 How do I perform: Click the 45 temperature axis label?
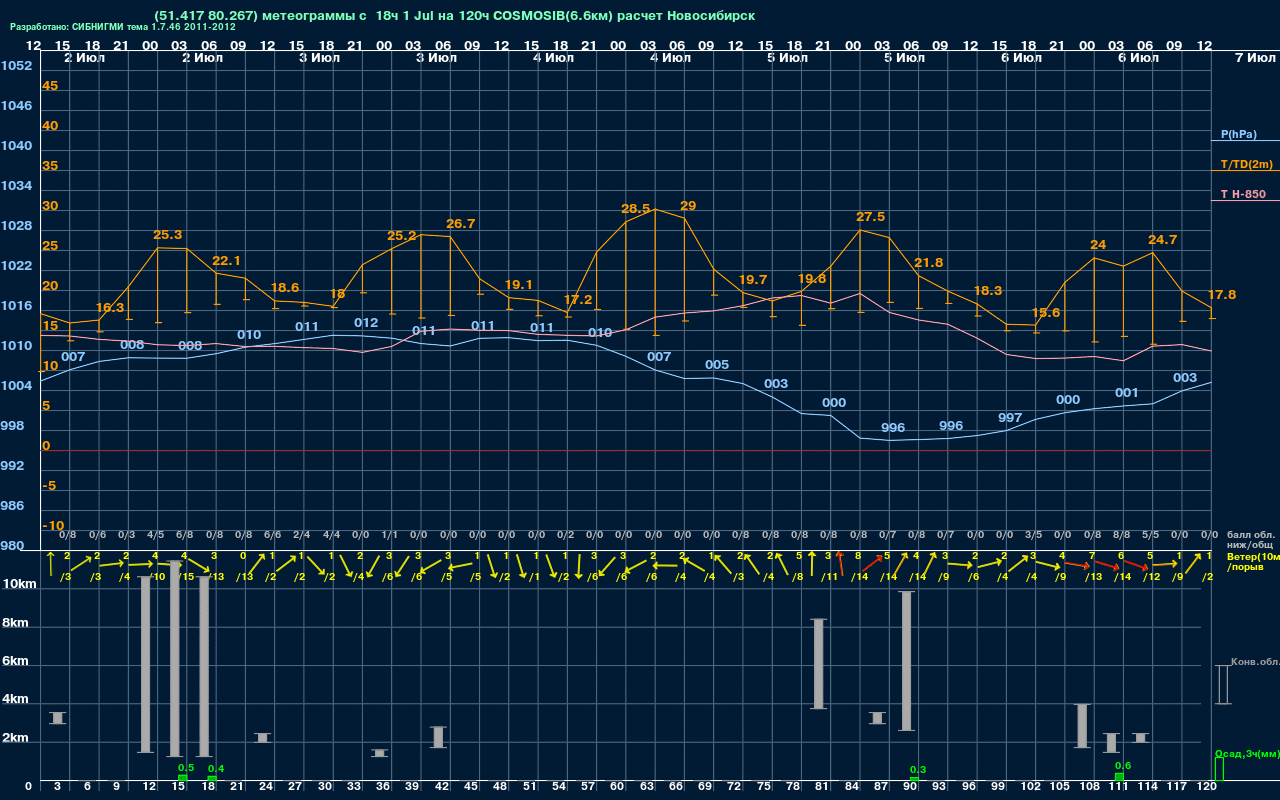pyautogui.click(x=50, y=86)
